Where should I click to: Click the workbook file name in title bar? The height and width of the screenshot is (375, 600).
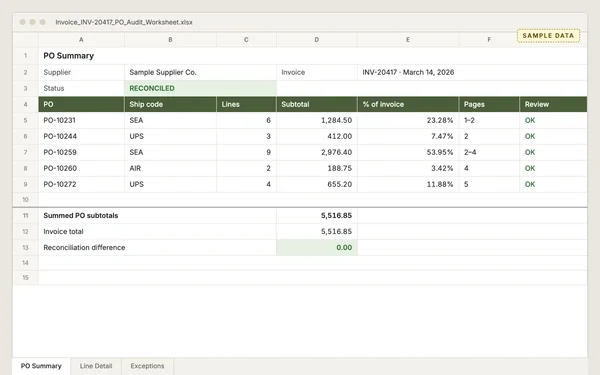tap(124, 22)
